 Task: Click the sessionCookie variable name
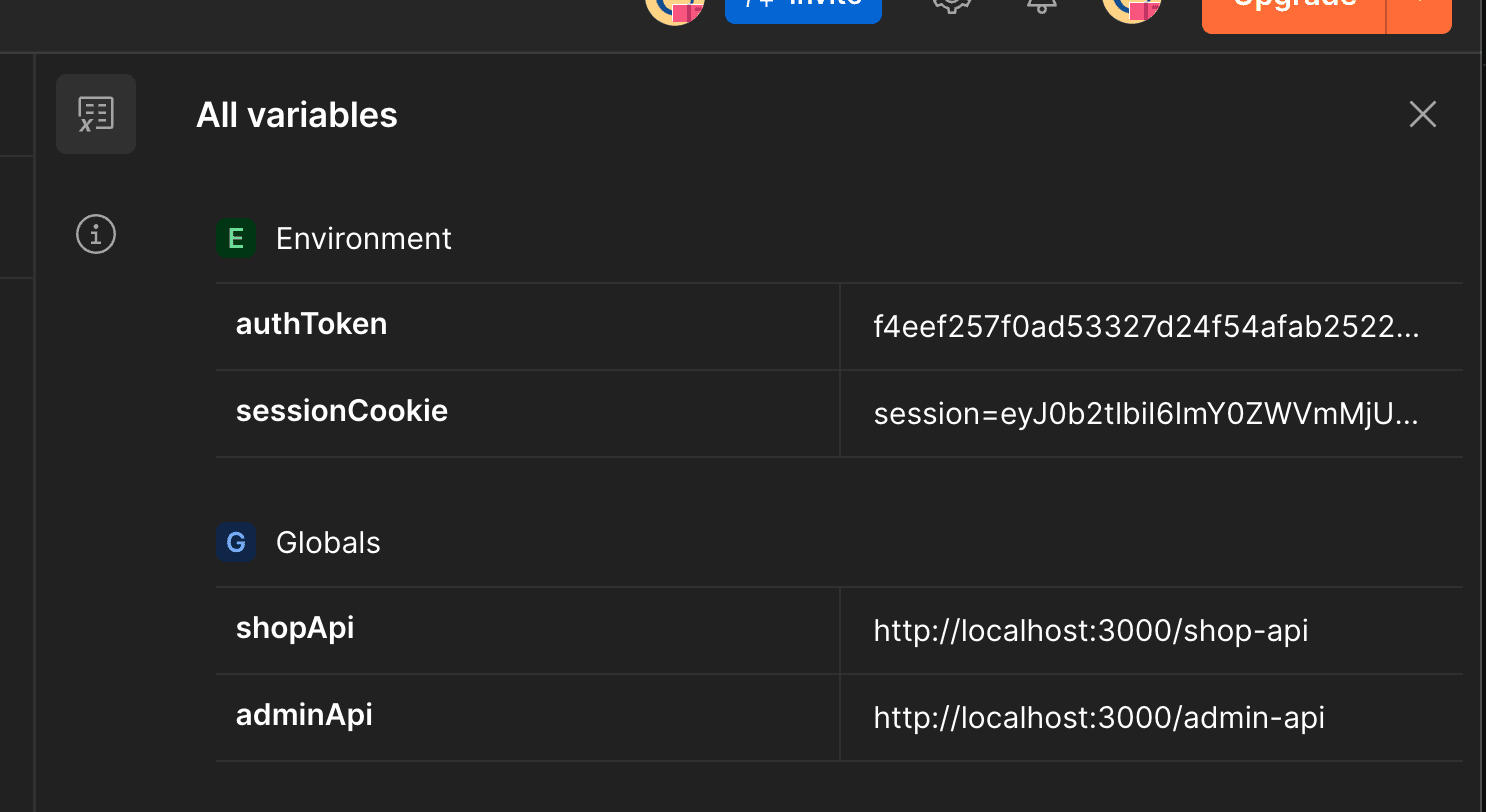(341, 411)
